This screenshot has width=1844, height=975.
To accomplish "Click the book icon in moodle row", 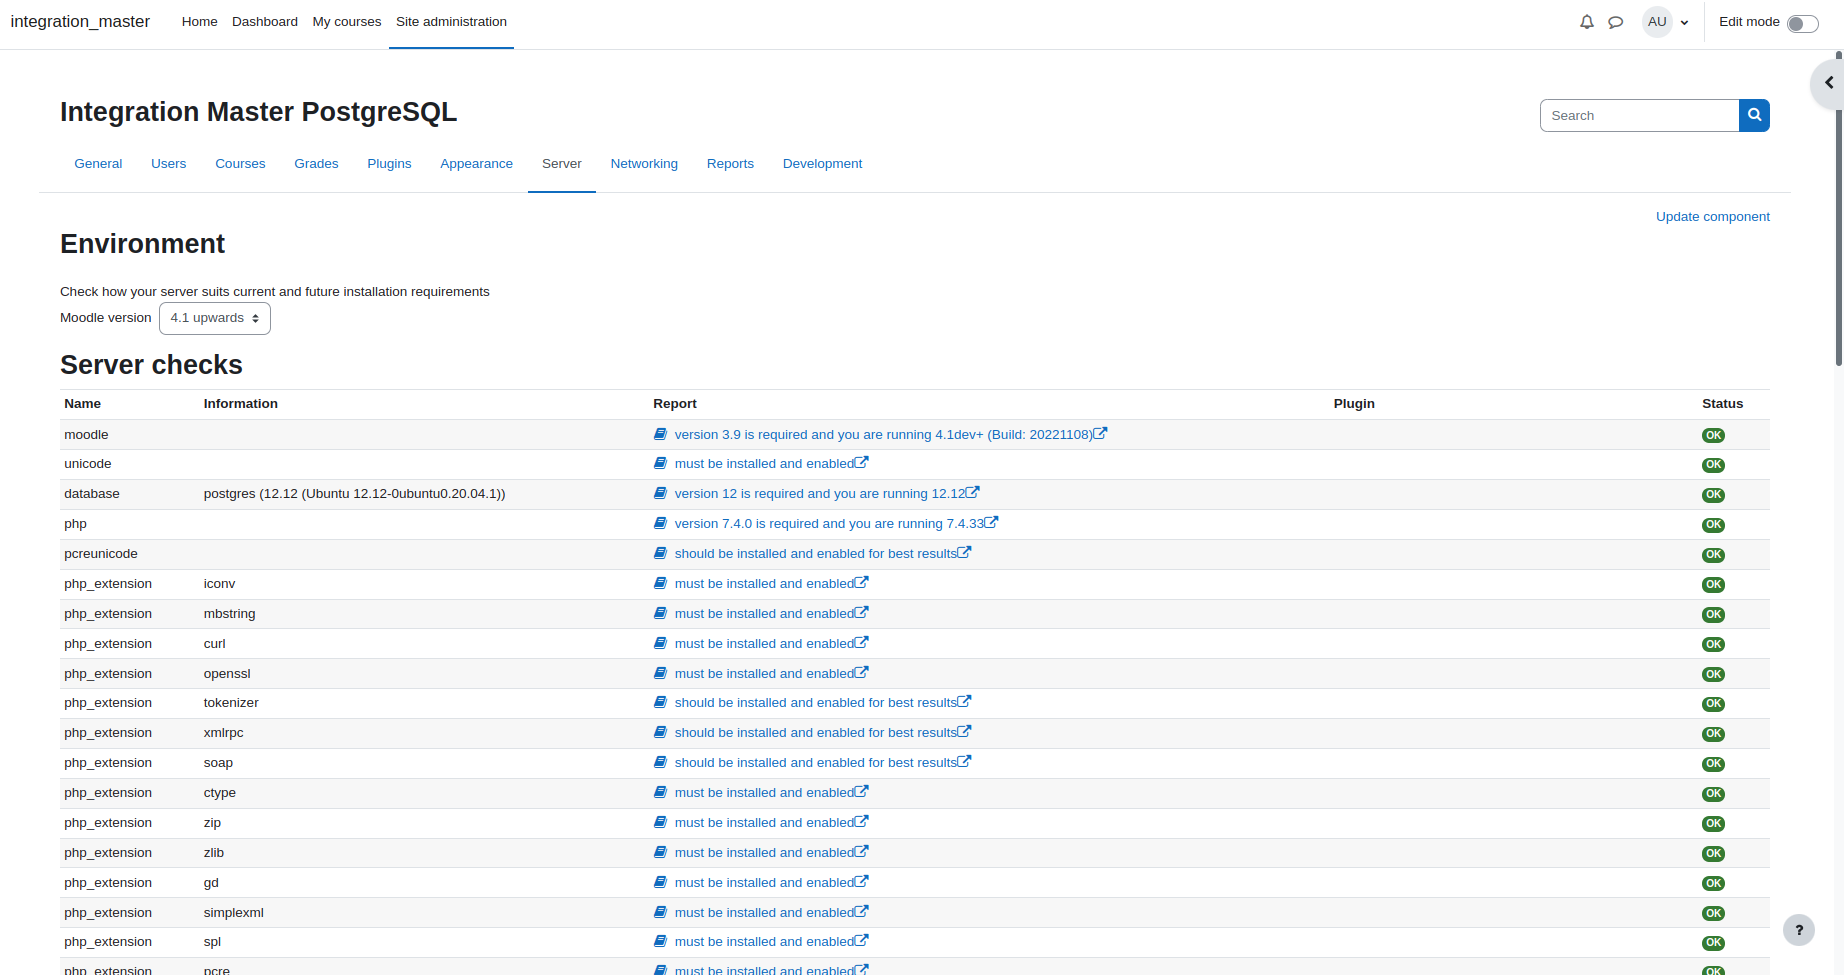I will [x=660, y=434].
